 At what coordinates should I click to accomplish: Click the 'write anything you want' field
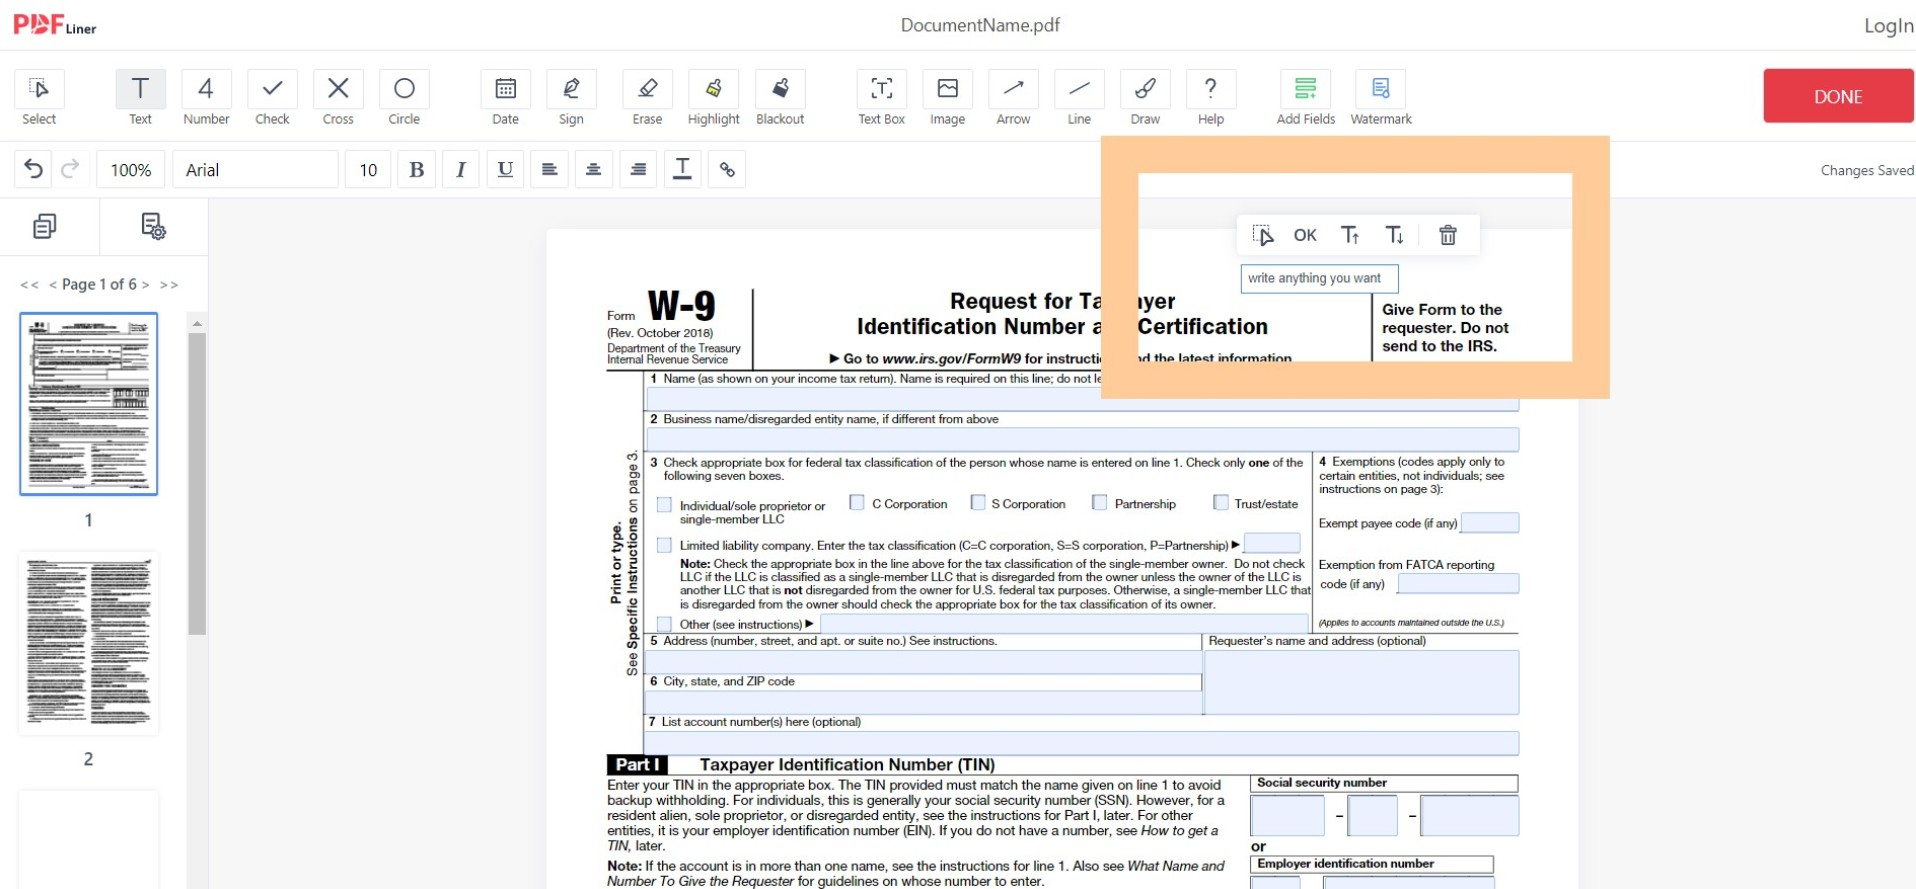(1319, 278)
